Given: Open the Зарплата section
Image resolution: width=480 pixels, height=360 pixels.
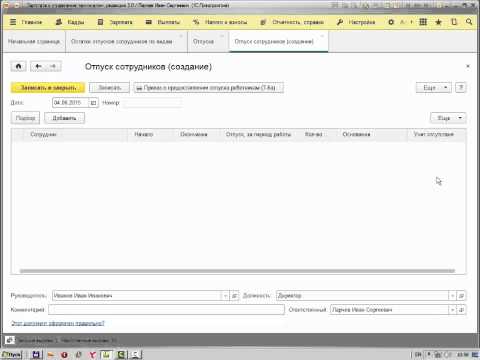Looking at the screenshot, I should click(x=115, y=22).
